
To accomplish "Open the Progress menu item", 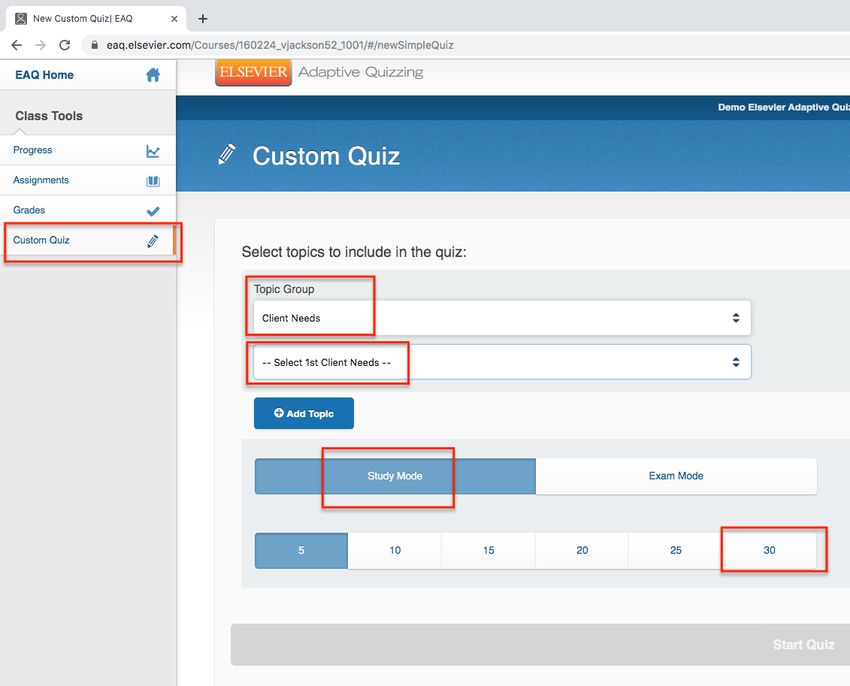I will pos(88,150).
